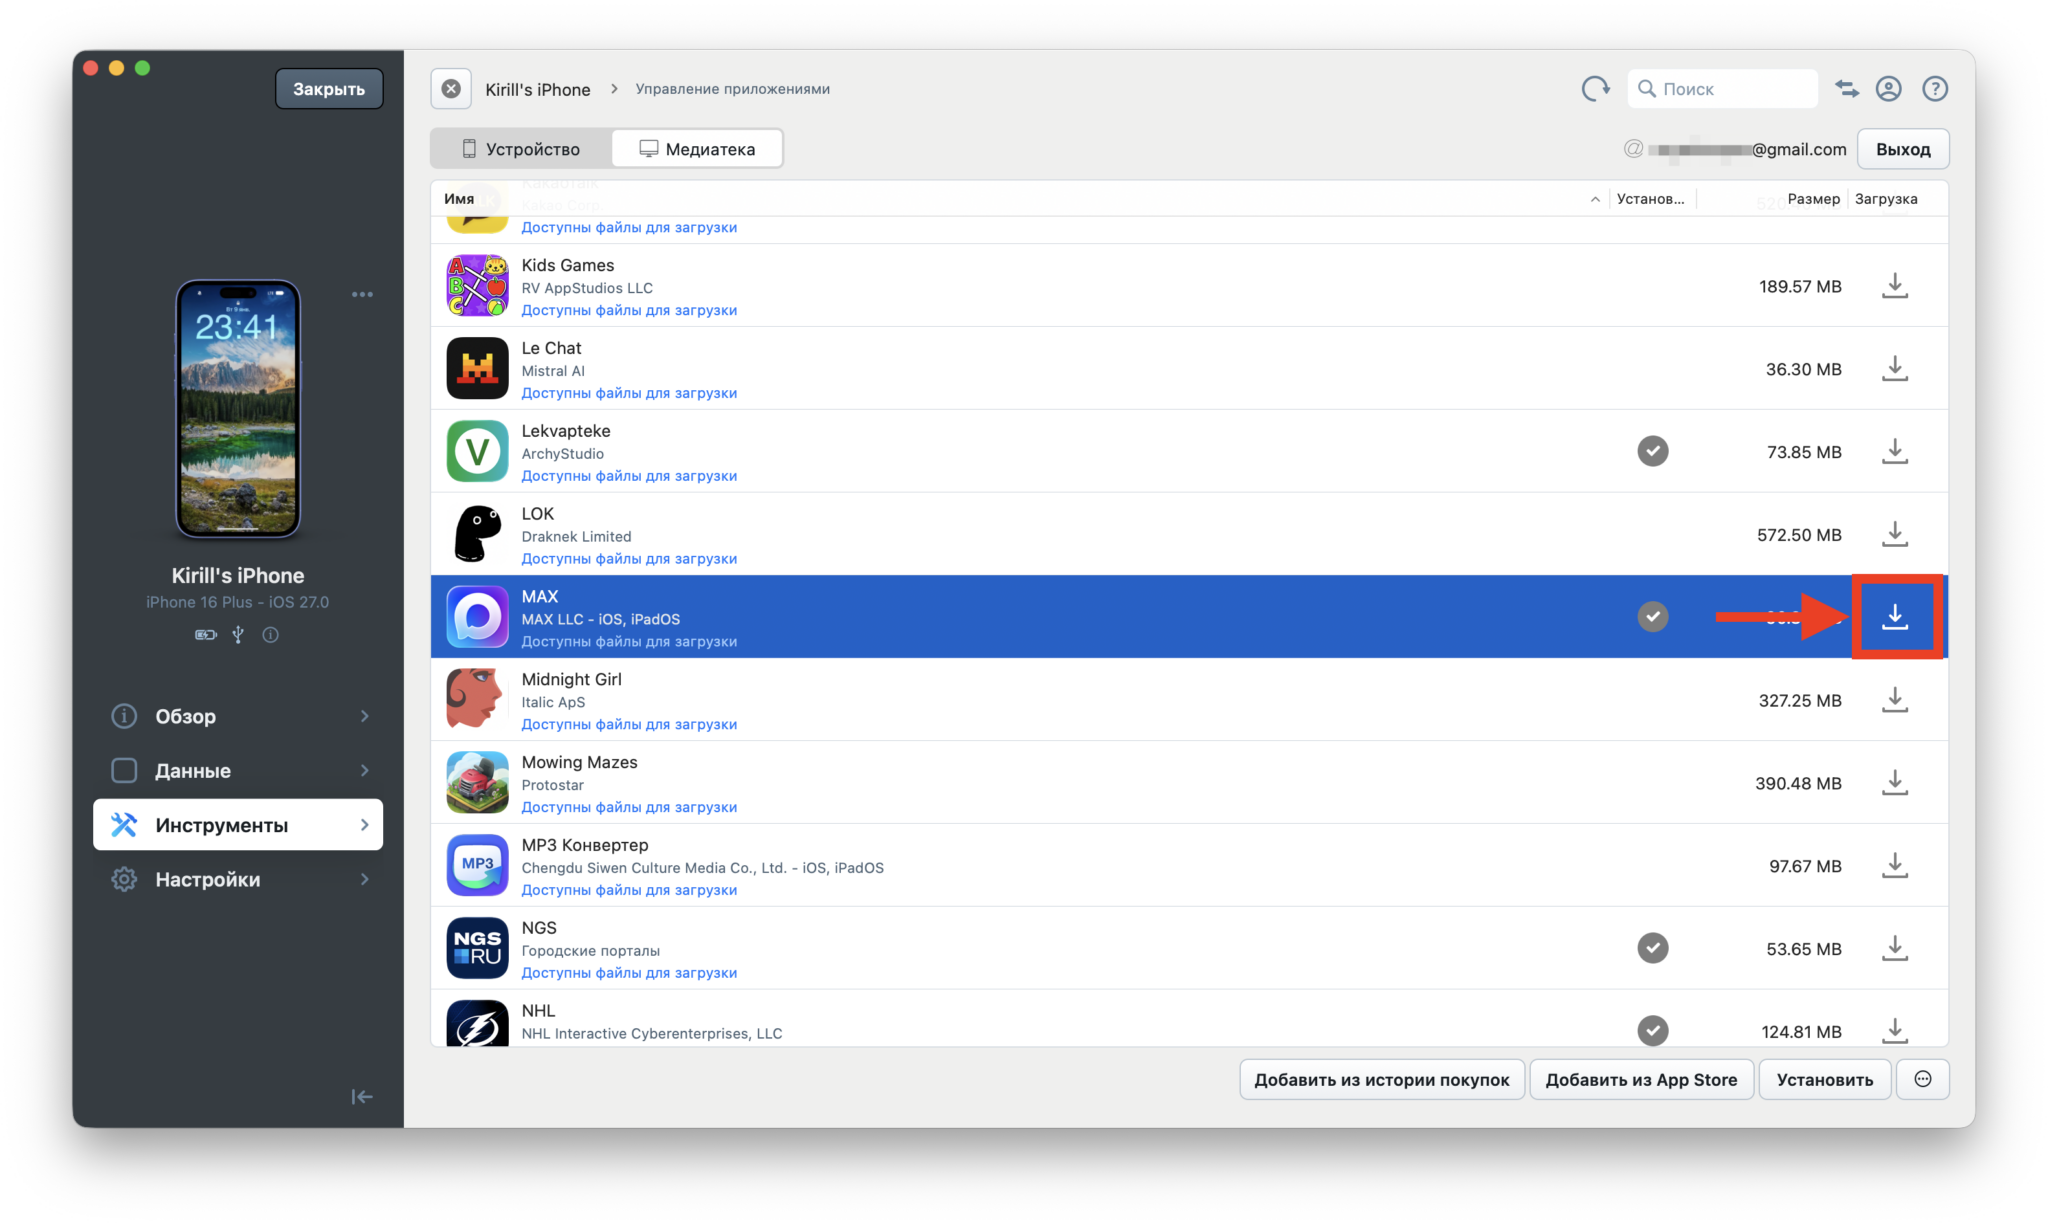Click the USB connection icon
Image resolution: width=2048 pixels, height=1223 pixels.
point(238,634)
